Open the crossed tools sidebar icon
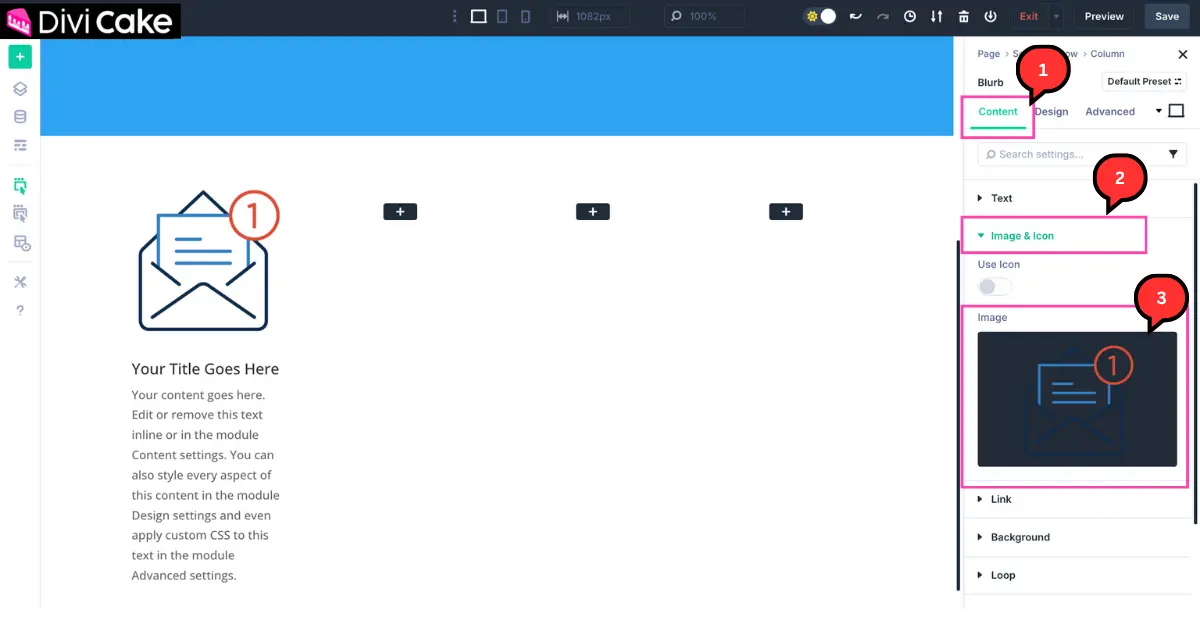Viewport: 1200px width, 630px height. tap(20, 282)
